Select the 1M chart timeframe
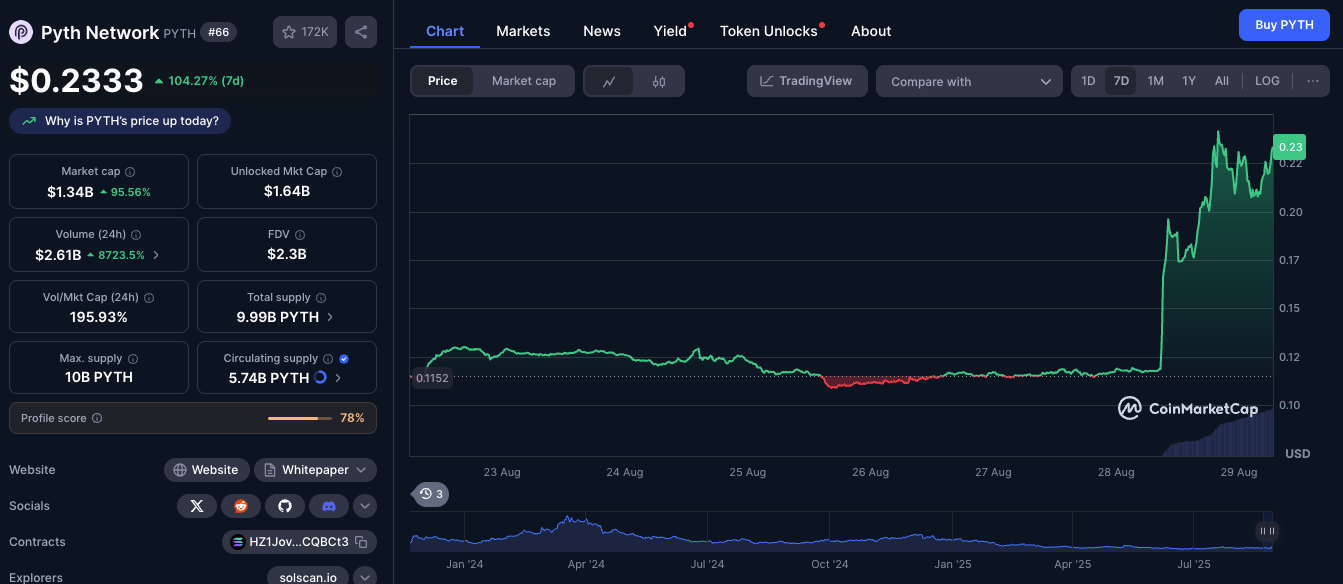This screenshot has height=584, width=1343. [x=1155, y=81]
